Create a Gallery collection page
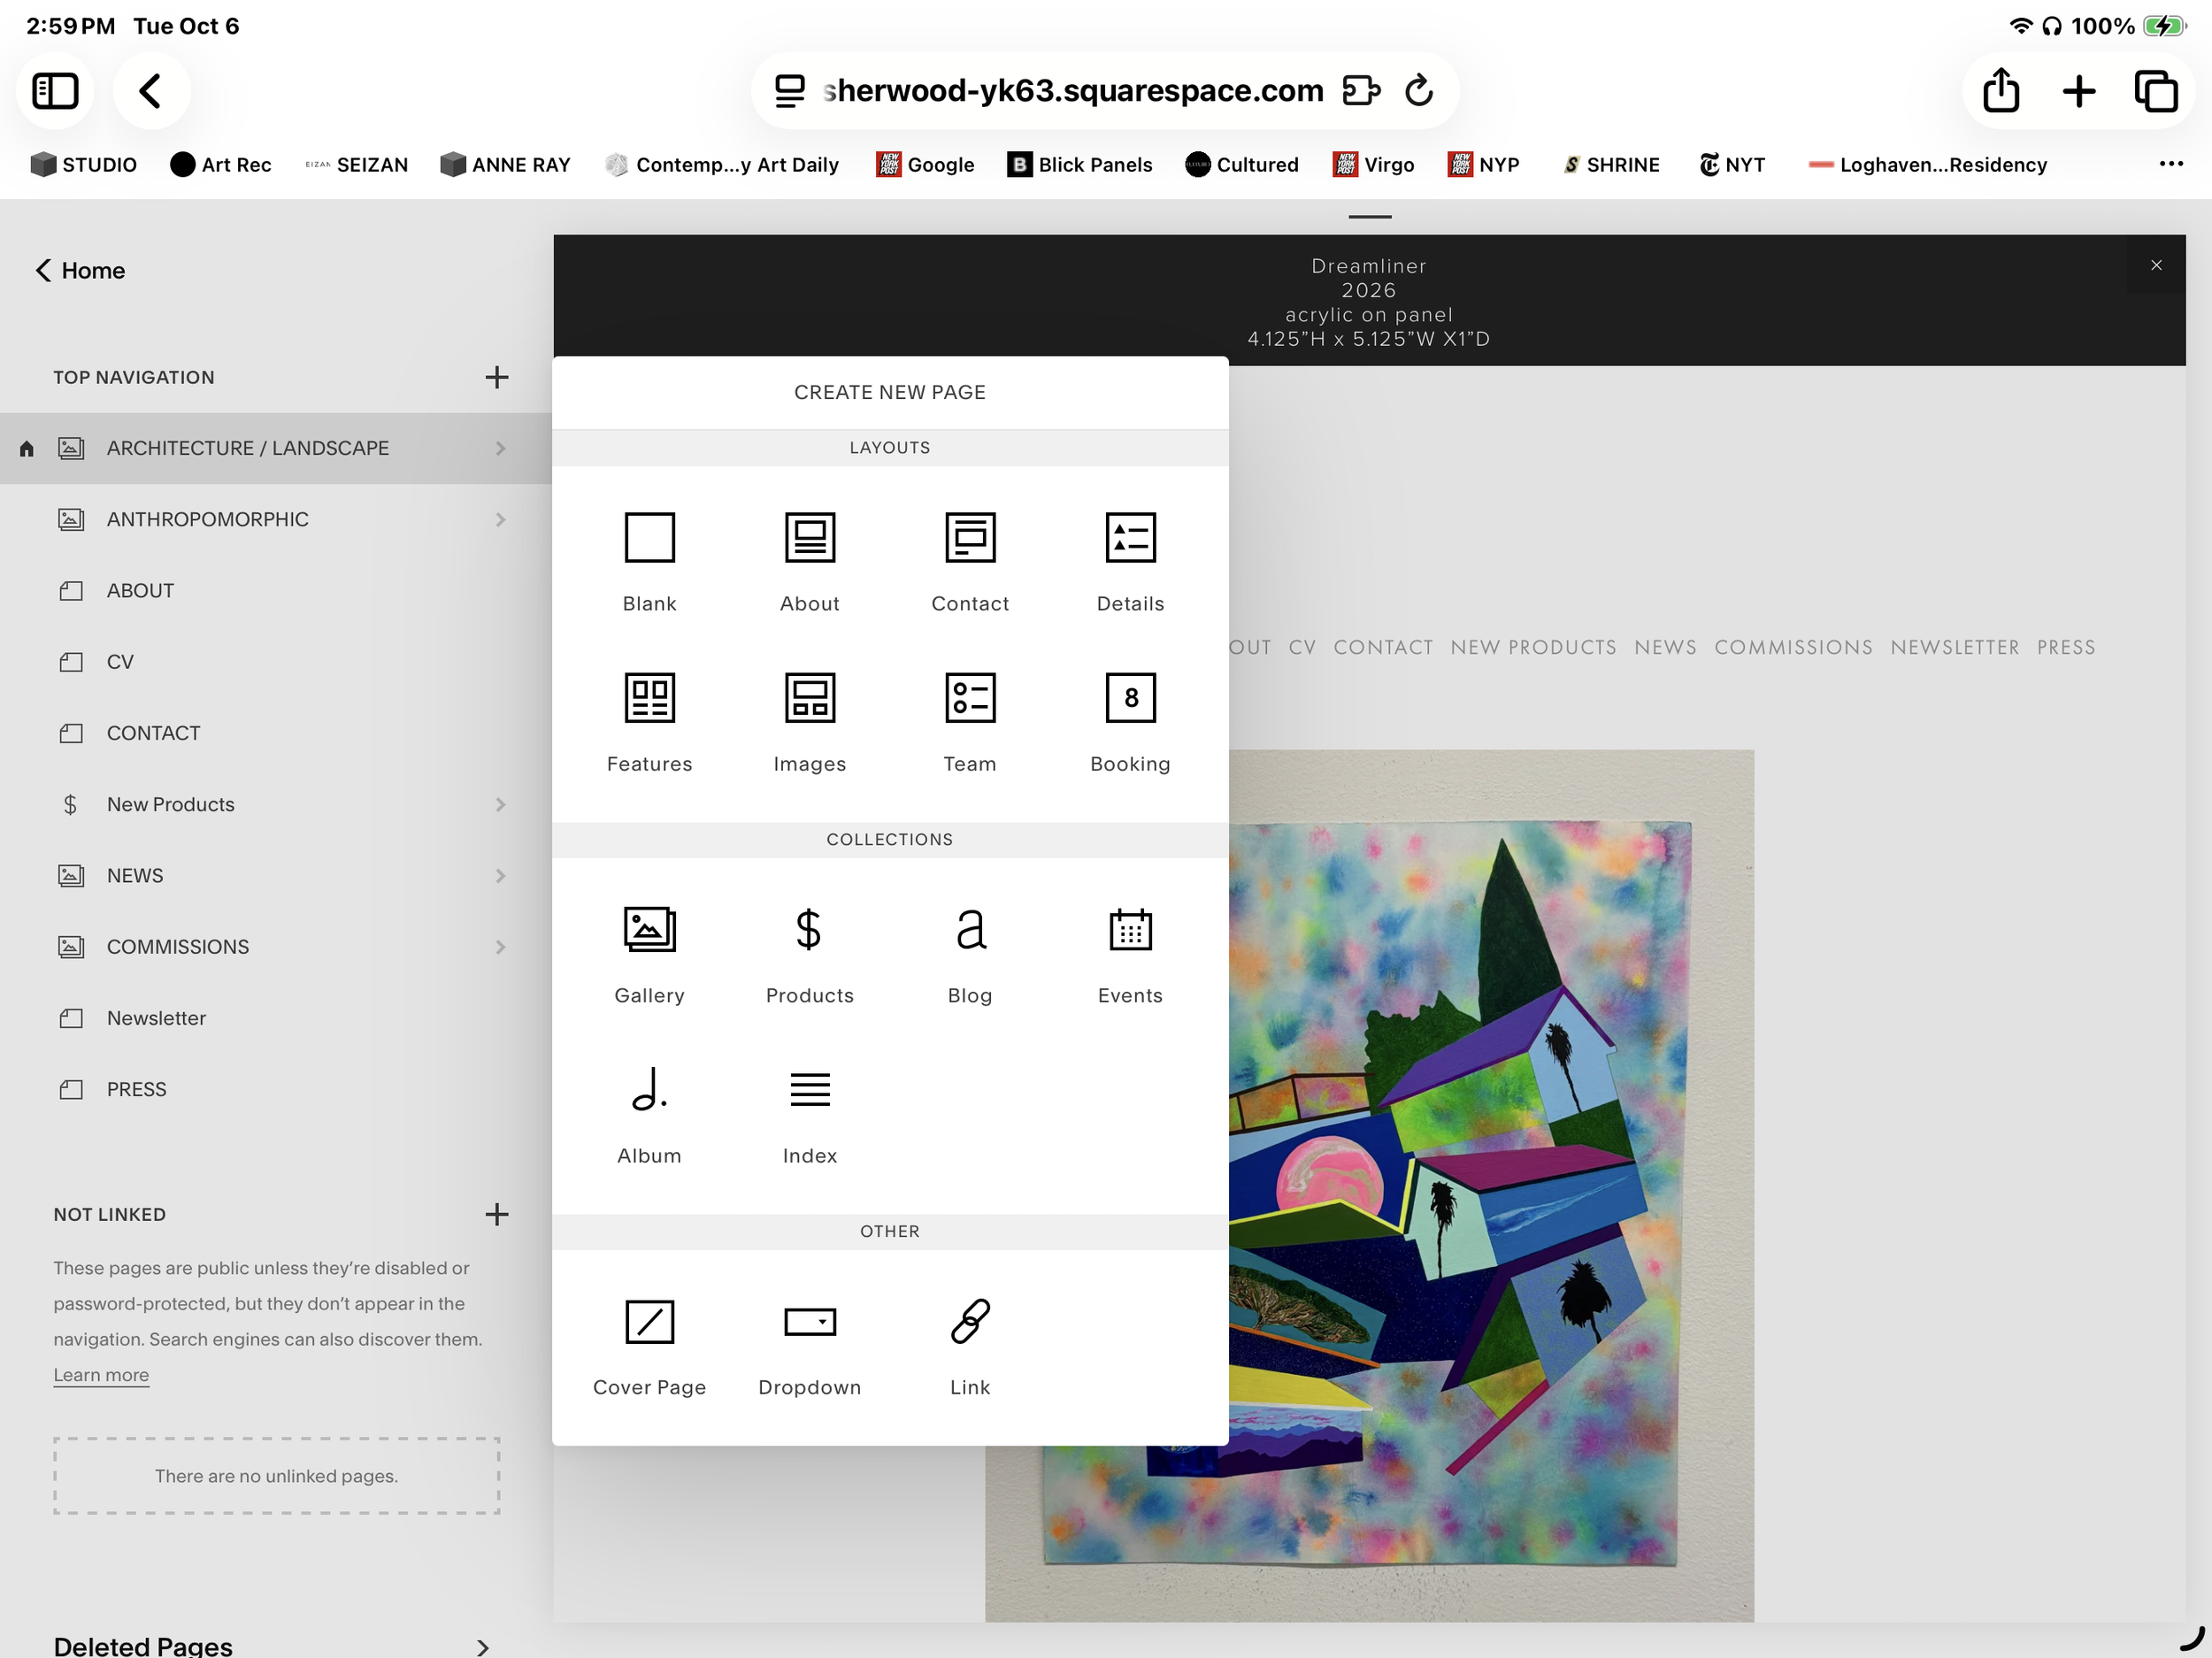This screenshot has height=1658, width=2212. click(649, 953)
